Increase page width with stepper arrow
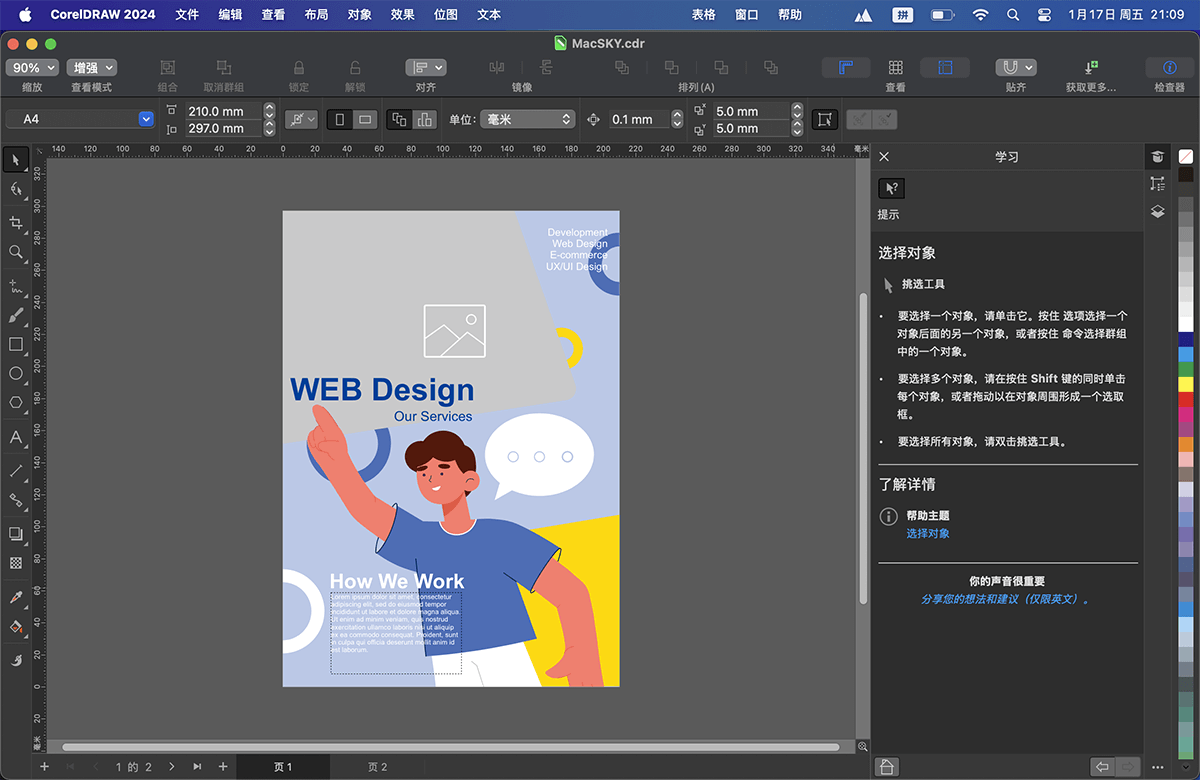Viewport: 1200px width, 780px height. pyautogui.click(x=269, y=107)
